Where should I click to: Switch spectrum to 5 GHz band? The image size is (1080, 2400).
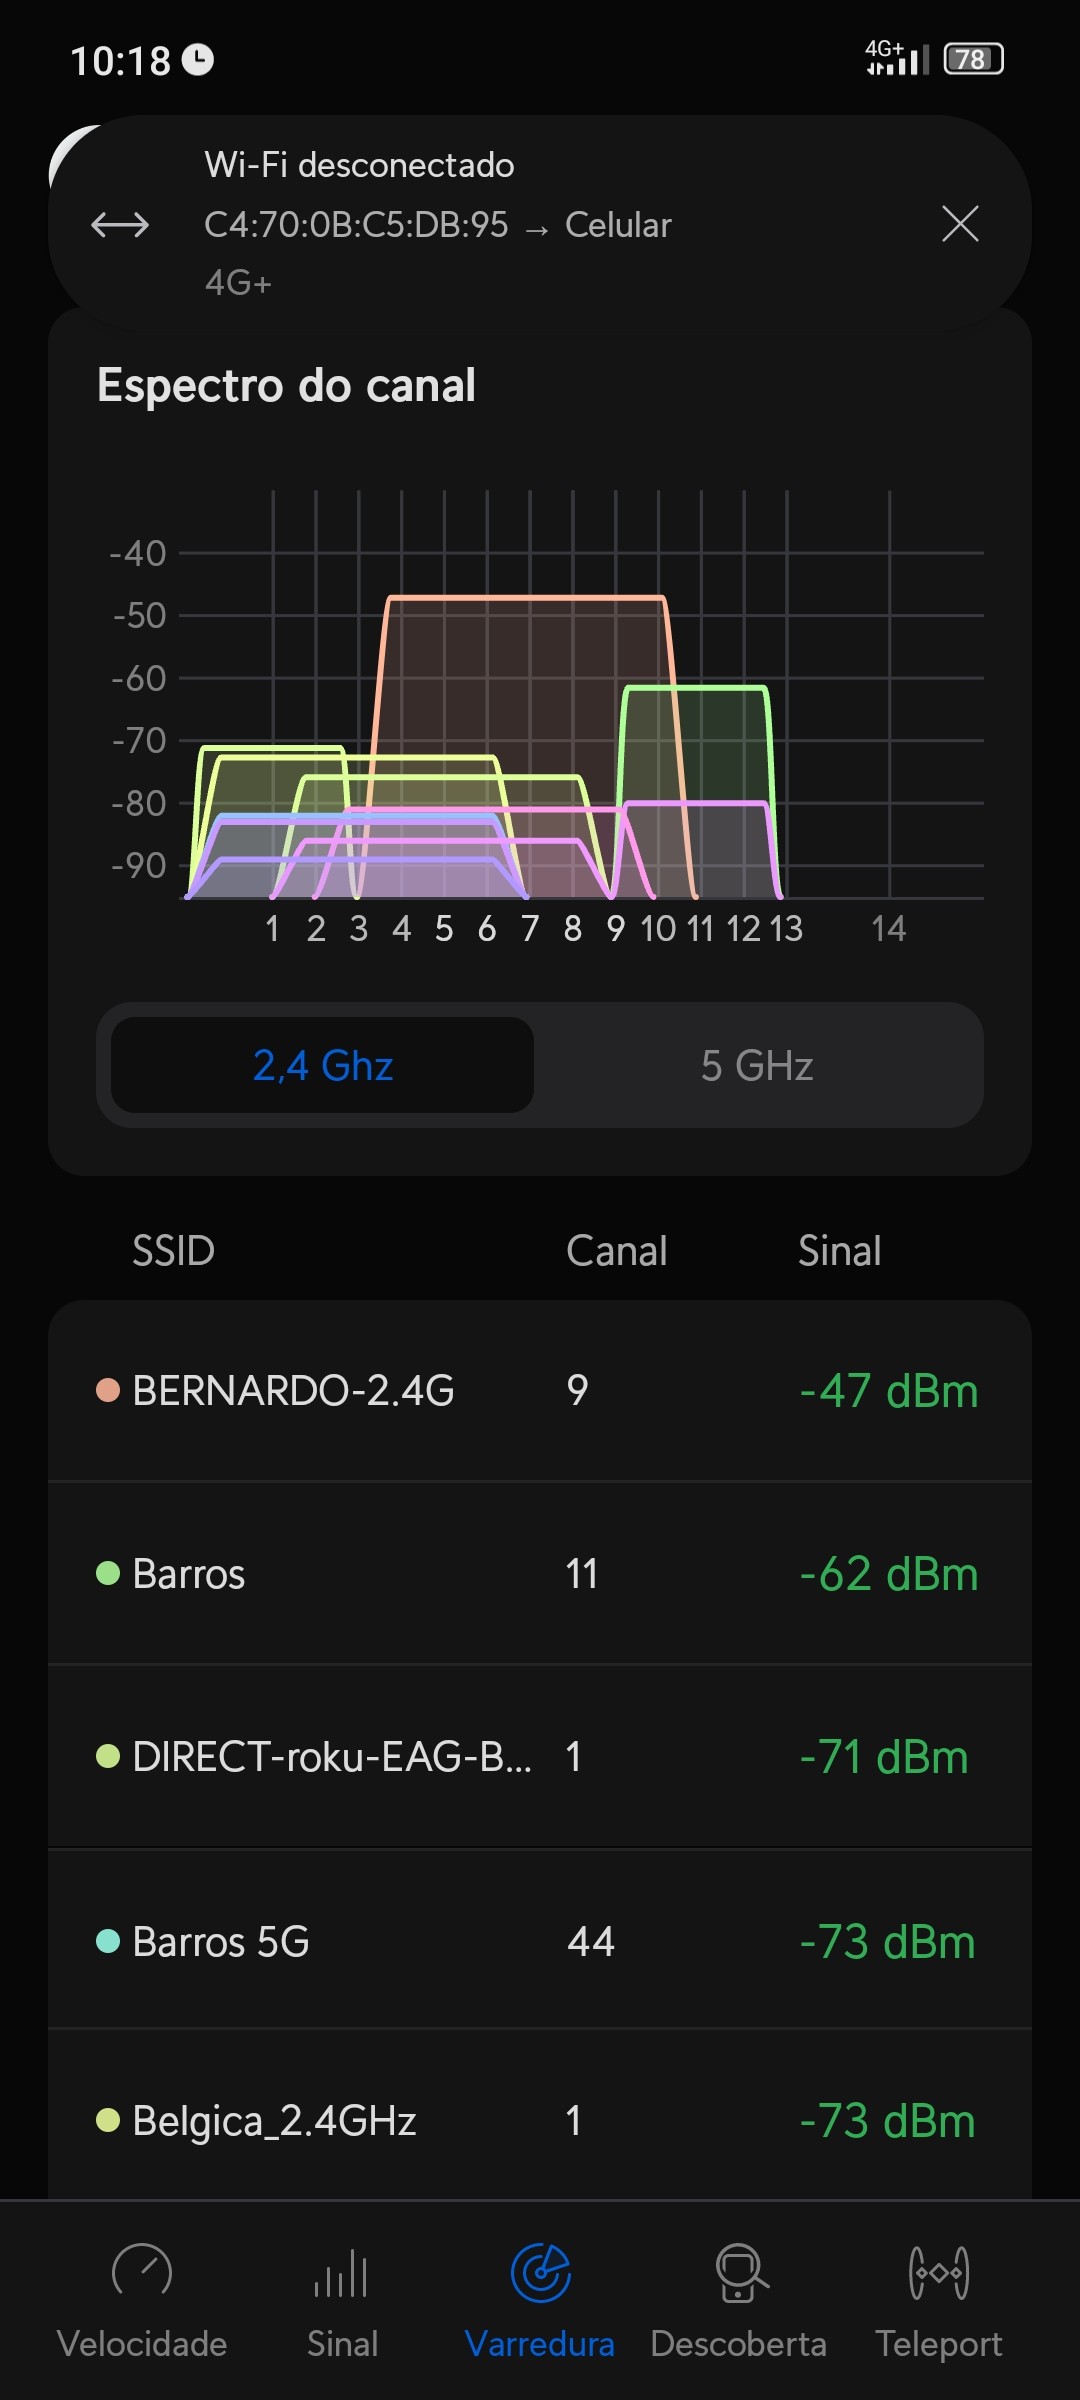pos(757,1065)
